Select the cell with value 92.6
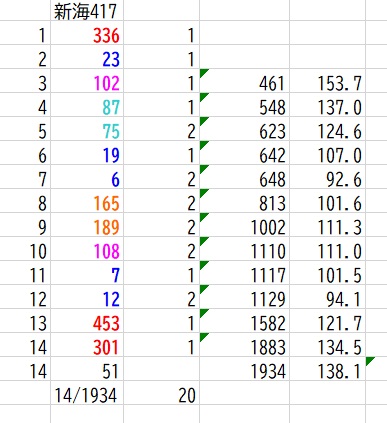The height and width of the screenshot is (423, 387). (327, 179)
